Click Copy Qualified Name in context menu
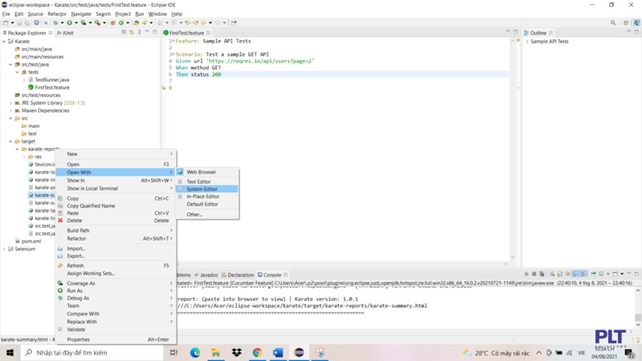 [116, 206]
